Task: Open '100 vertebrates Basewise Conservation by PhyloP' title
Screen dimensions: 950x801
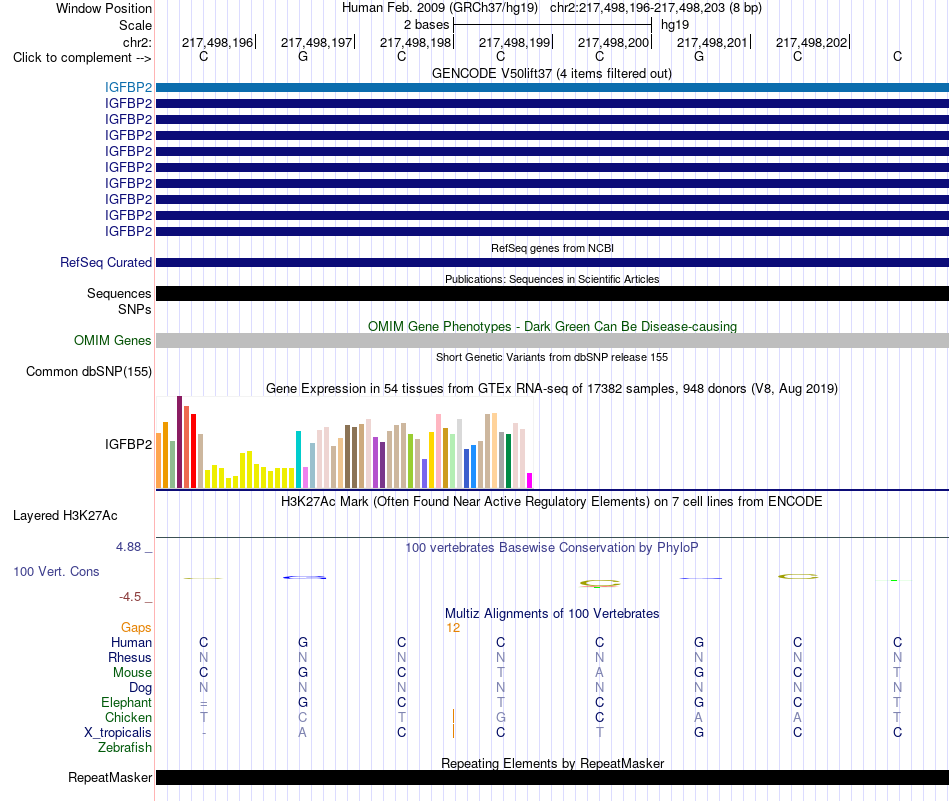Action: point(552,548)
